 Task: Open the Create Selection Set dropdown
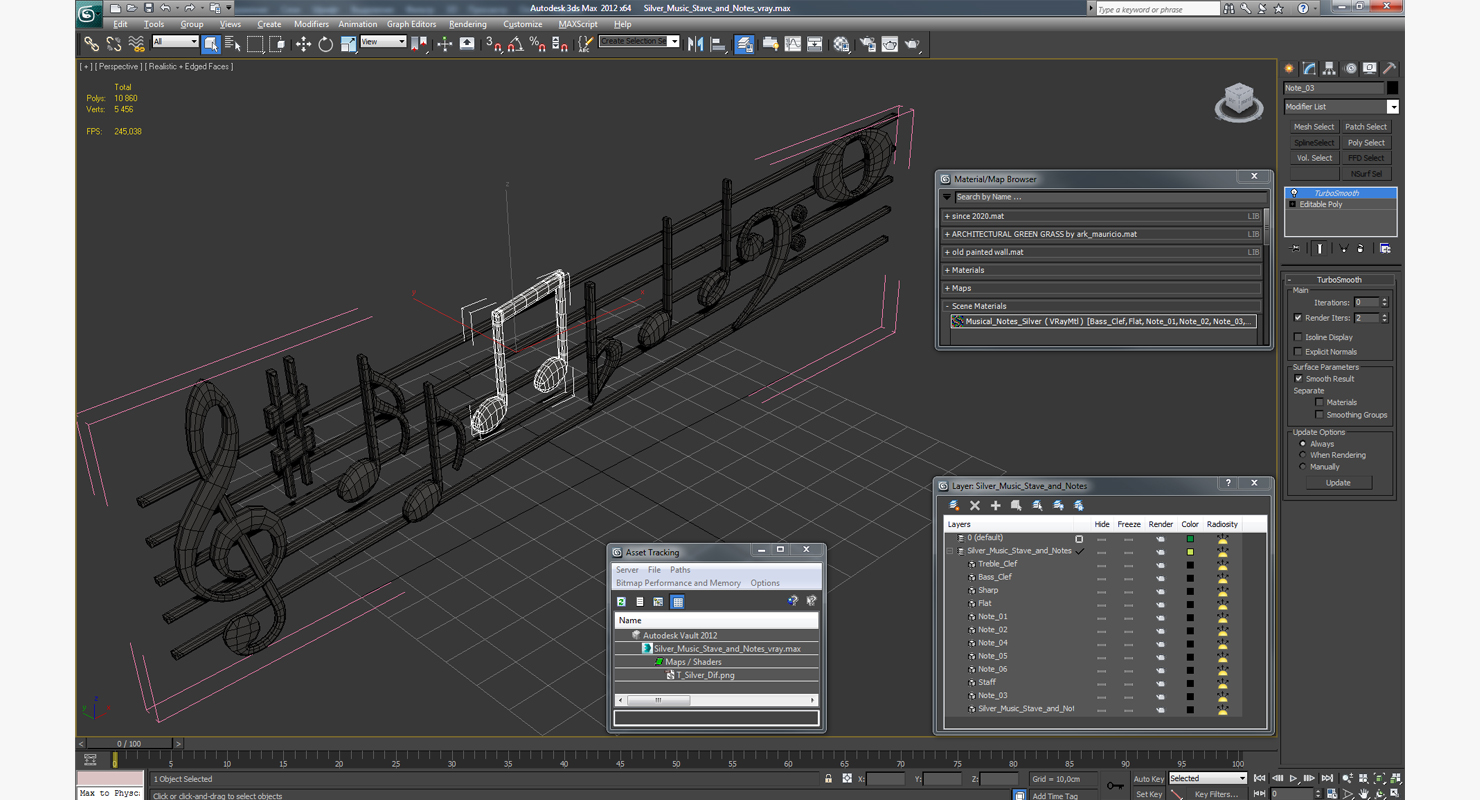pyautogui.click(x=640, y=41)
